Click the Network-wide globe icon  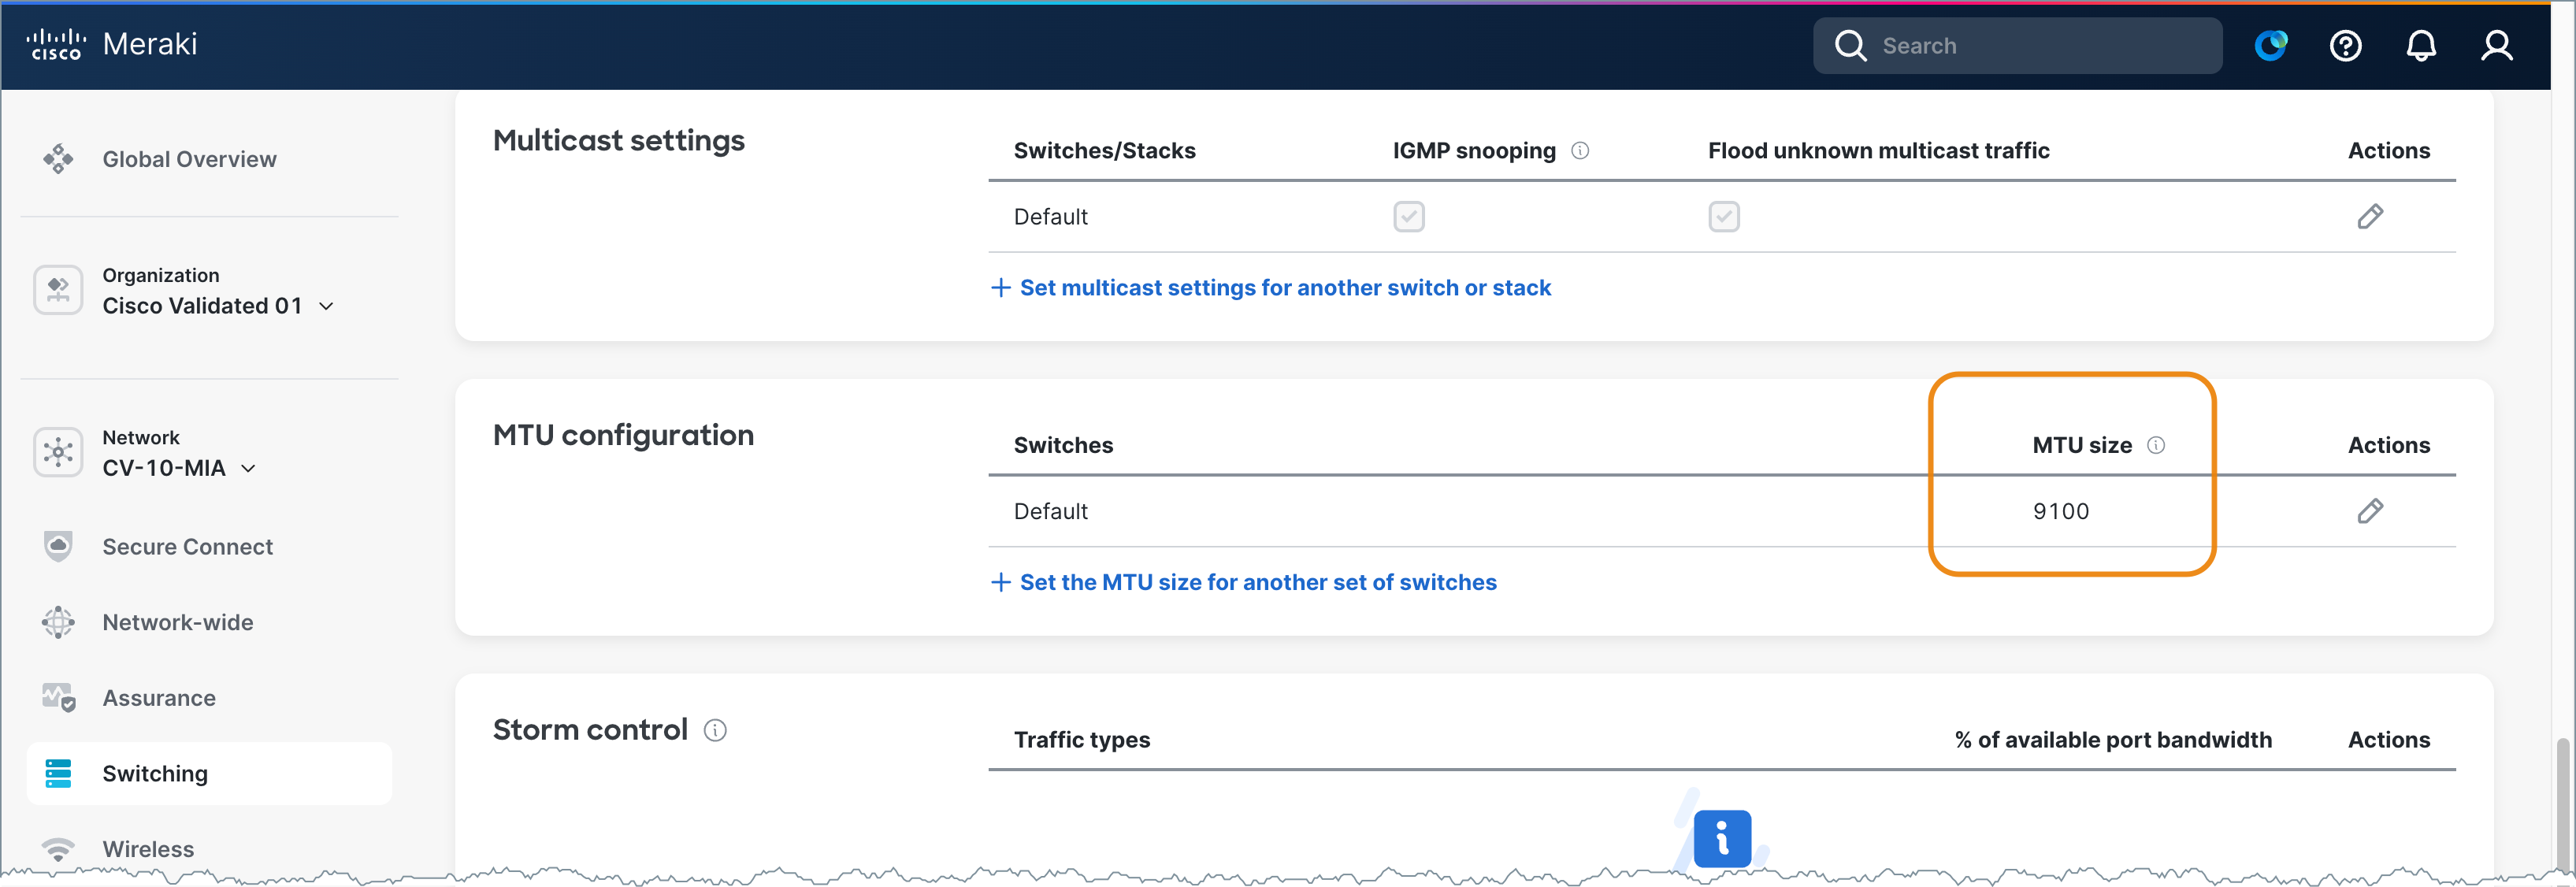click(x=58, y=622)
